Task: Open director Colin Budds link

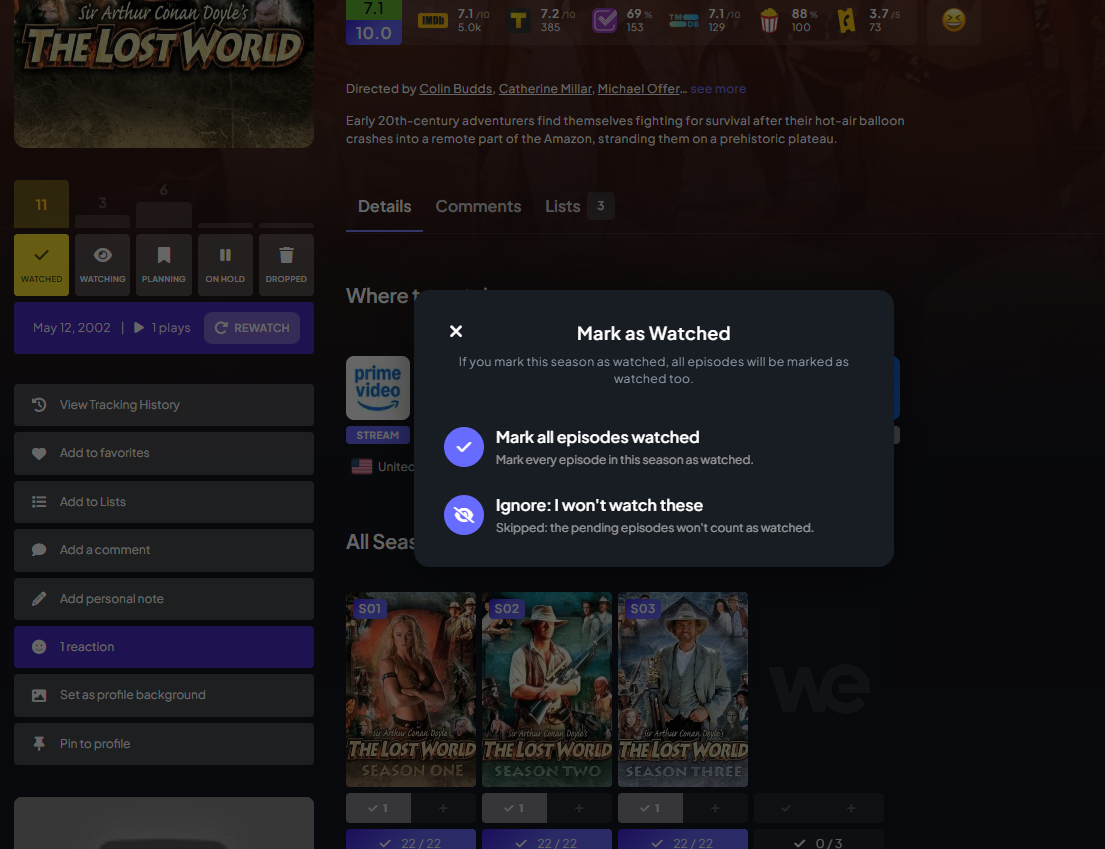Action: 455,89
